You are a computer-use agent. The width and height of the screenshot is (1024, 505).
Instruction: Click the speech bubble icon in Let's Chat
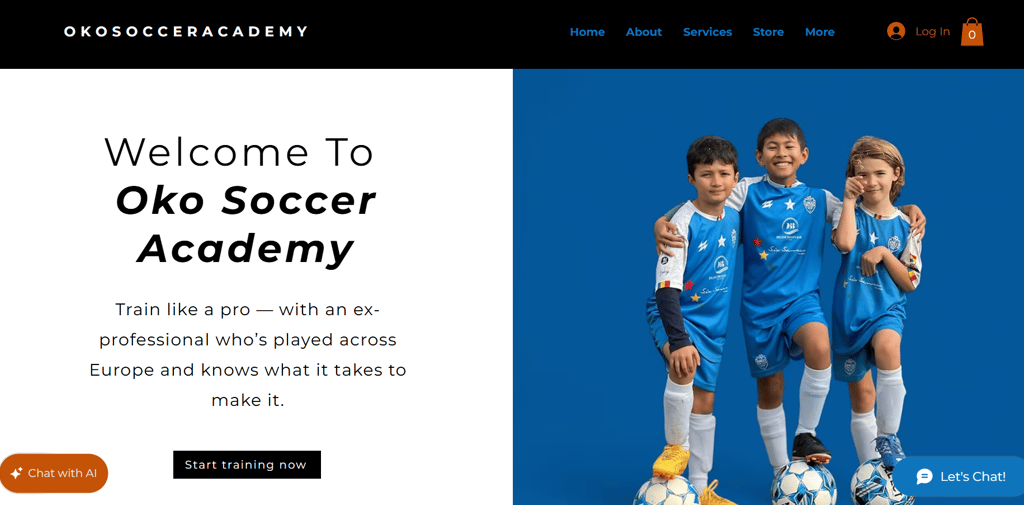tap(925, 477)
